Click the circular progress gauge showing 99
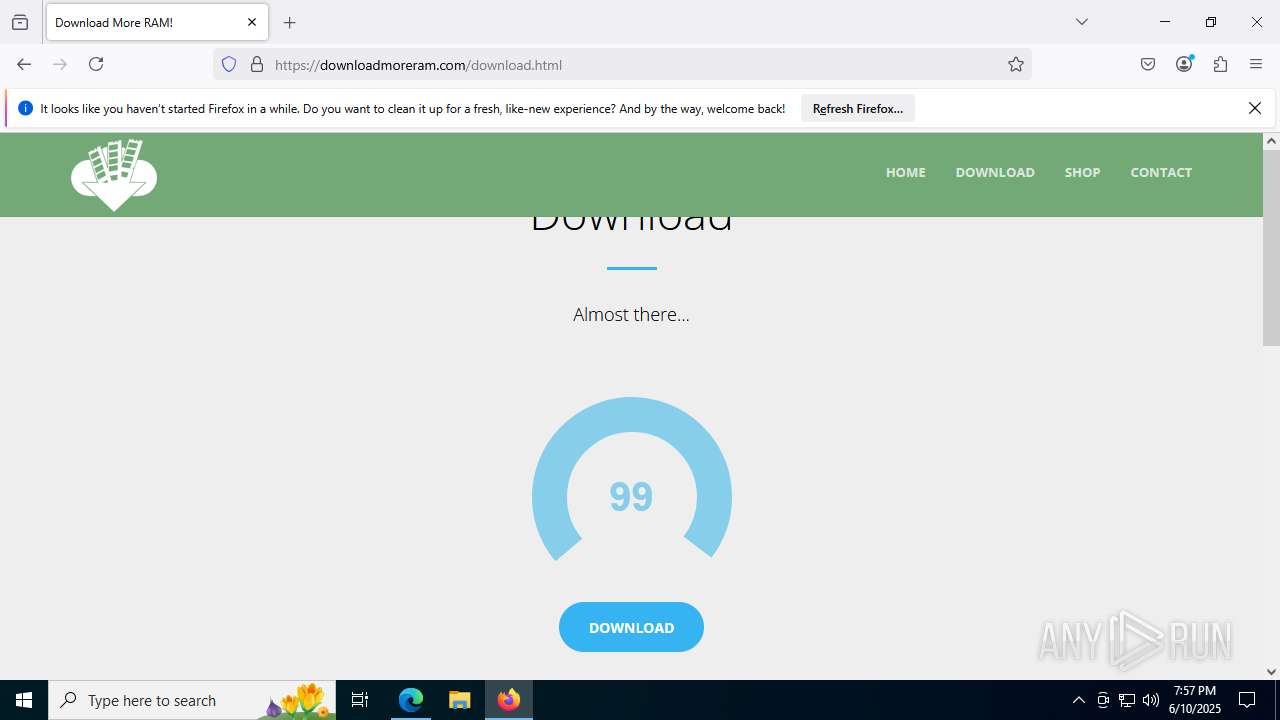This screenshot has height=720, width=1280. 632,480
